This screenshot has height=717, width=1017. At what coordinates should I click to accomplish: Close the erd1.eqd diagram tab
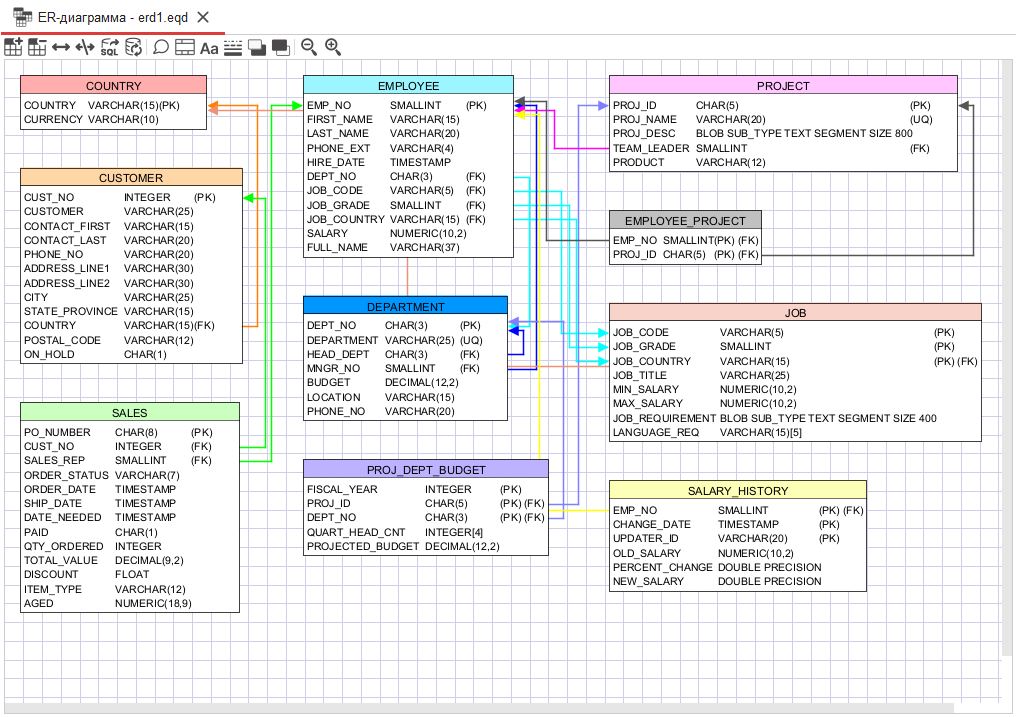click(203, 17)
